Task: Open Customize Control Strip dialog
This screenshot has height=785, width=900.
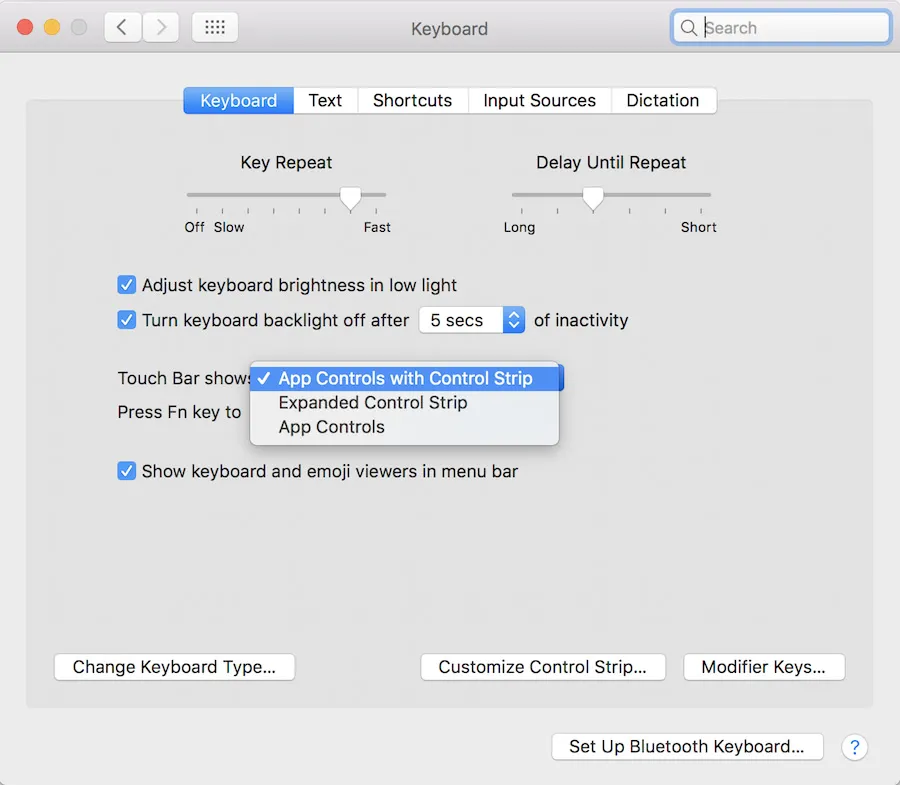Action: tap(543, 667)
